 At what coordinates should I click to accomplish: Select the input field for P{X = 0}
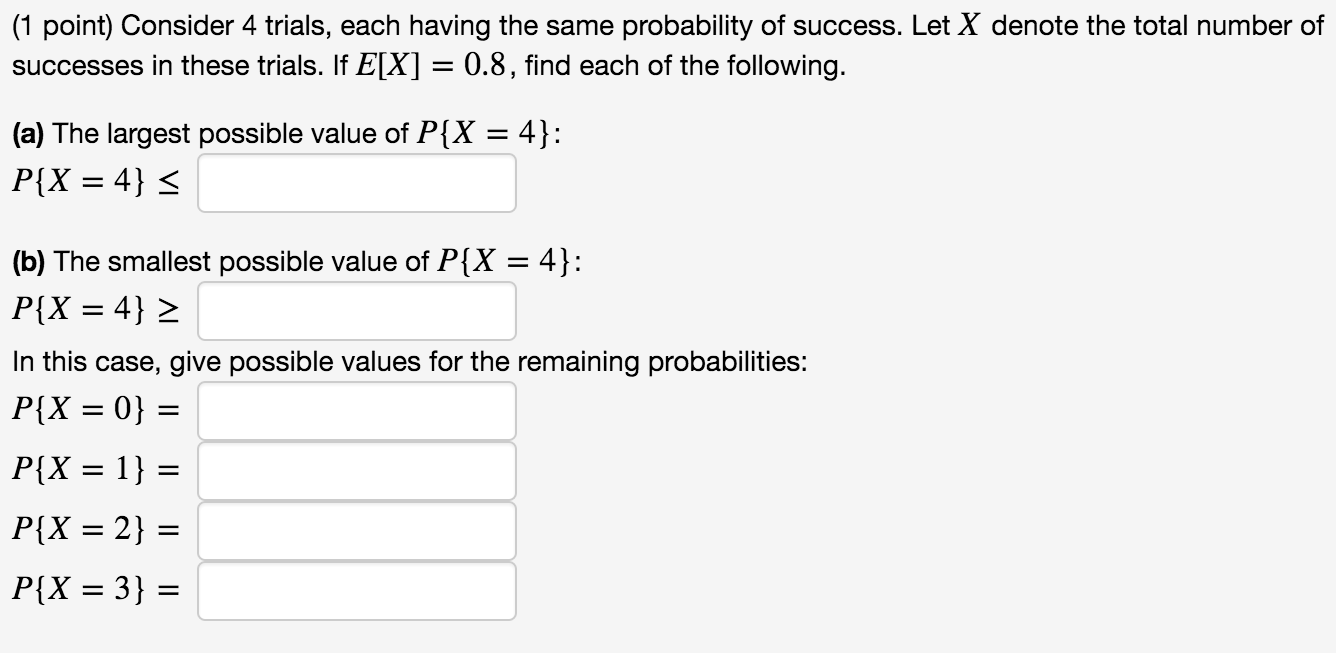(357, 410)
